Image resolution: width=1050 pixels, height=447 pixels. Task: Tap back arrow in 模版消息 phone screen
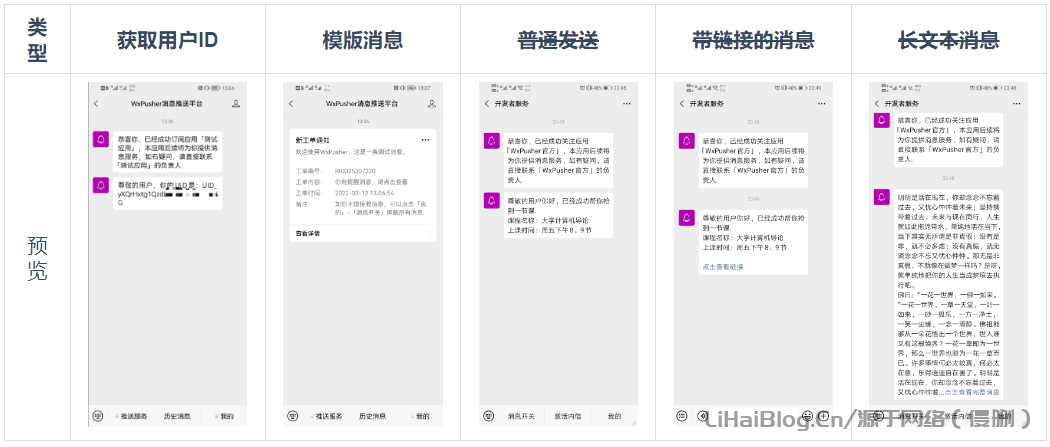tap(291, 104)
